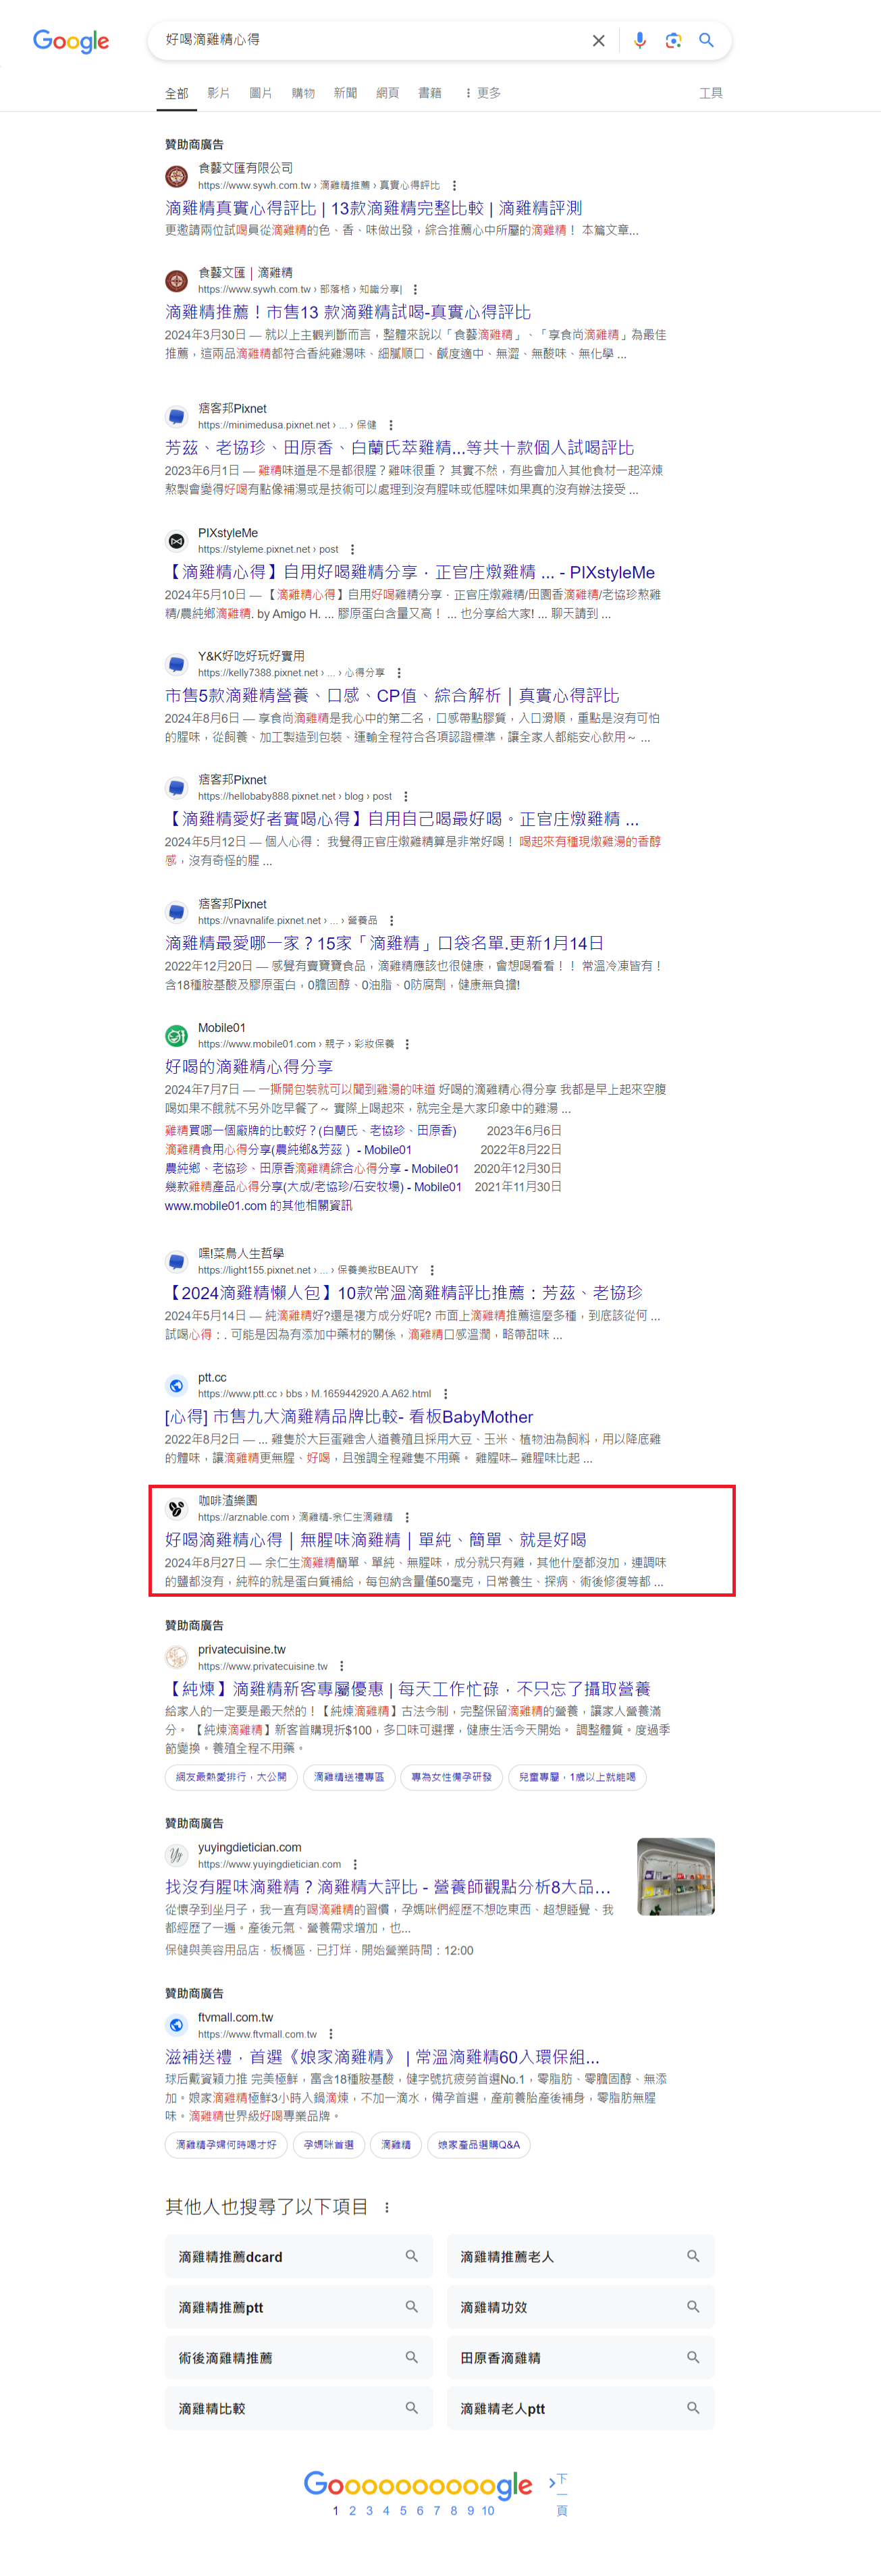Switch to 影片 results tab
Image resolution: width=881 pixels, height=2576 pixels.
pyautogui.click(x=219, y=93)
